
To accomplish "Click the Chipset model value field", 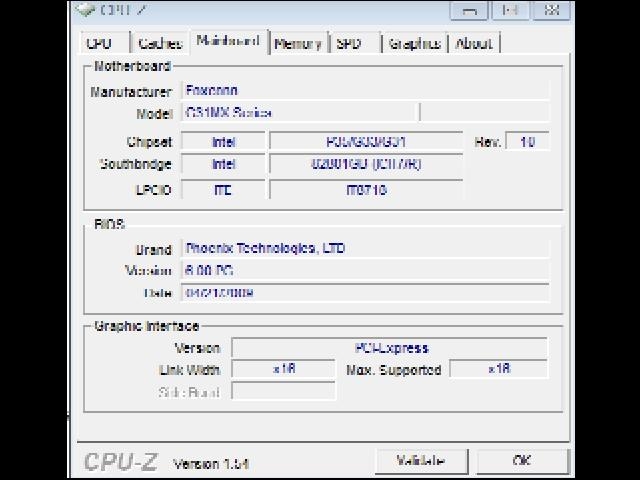I will [366, 142].
